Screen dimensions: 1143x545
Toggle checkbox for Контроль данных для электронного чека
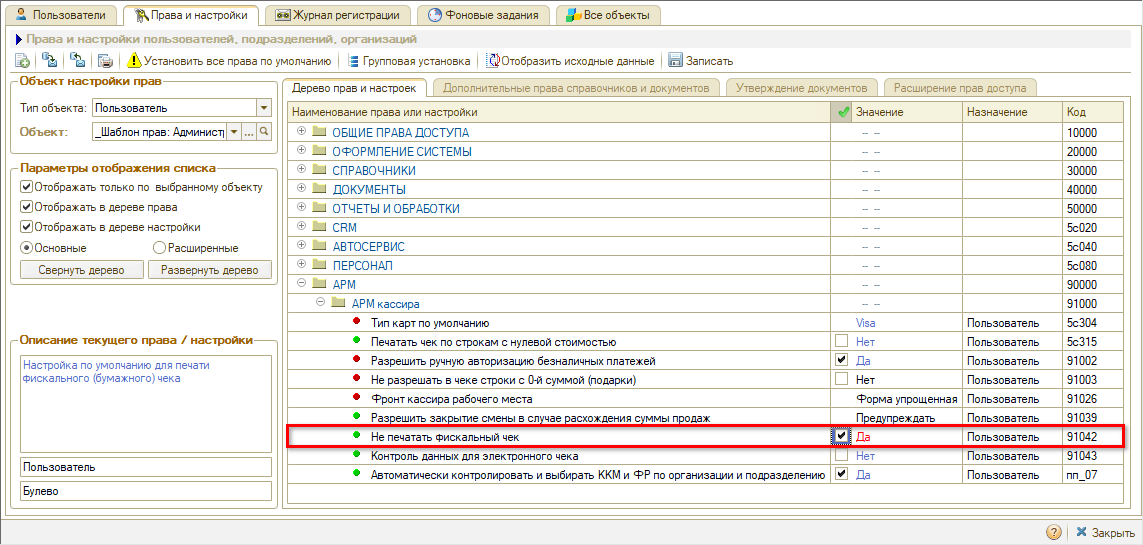841,456
